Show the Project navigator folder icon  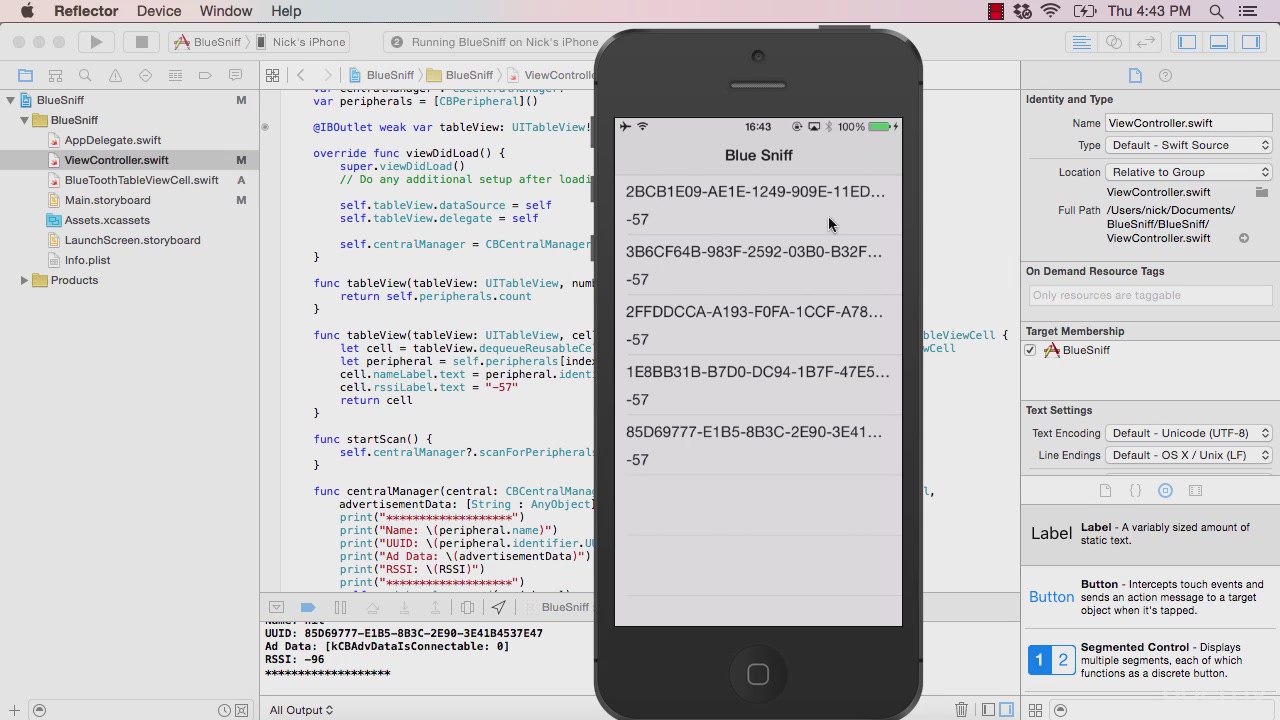[x=25, y=75]
